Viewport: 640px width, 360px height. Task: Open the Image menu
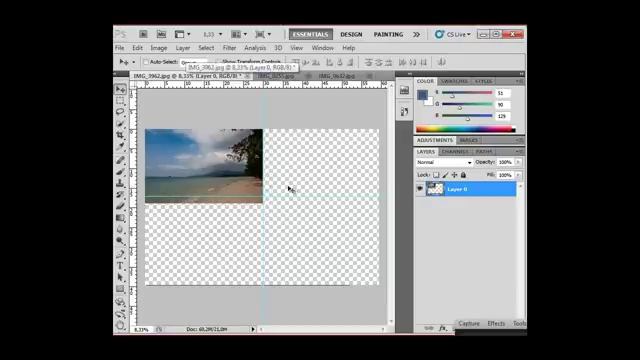point(159,48)
